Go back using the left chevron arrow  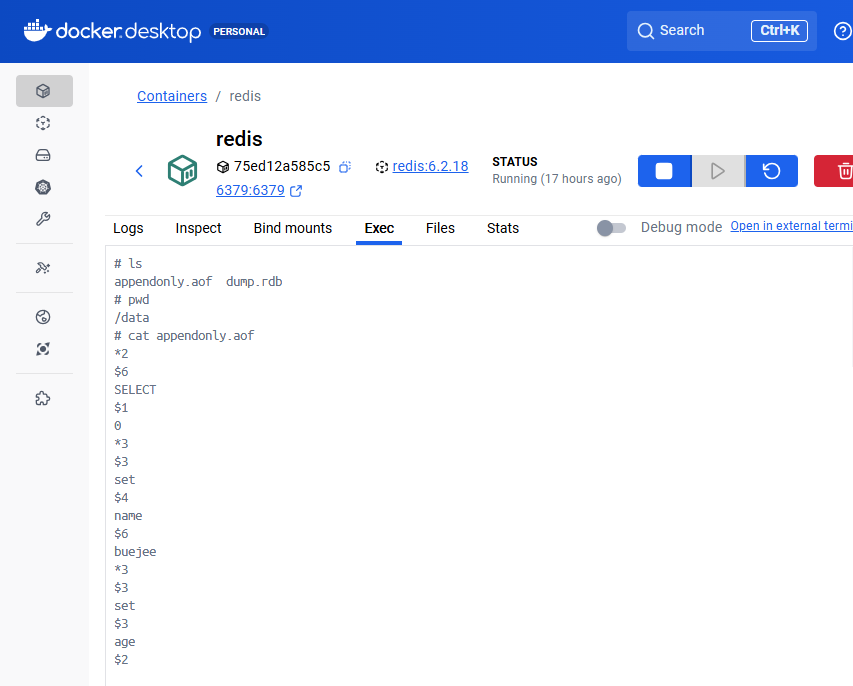[139, 171]
